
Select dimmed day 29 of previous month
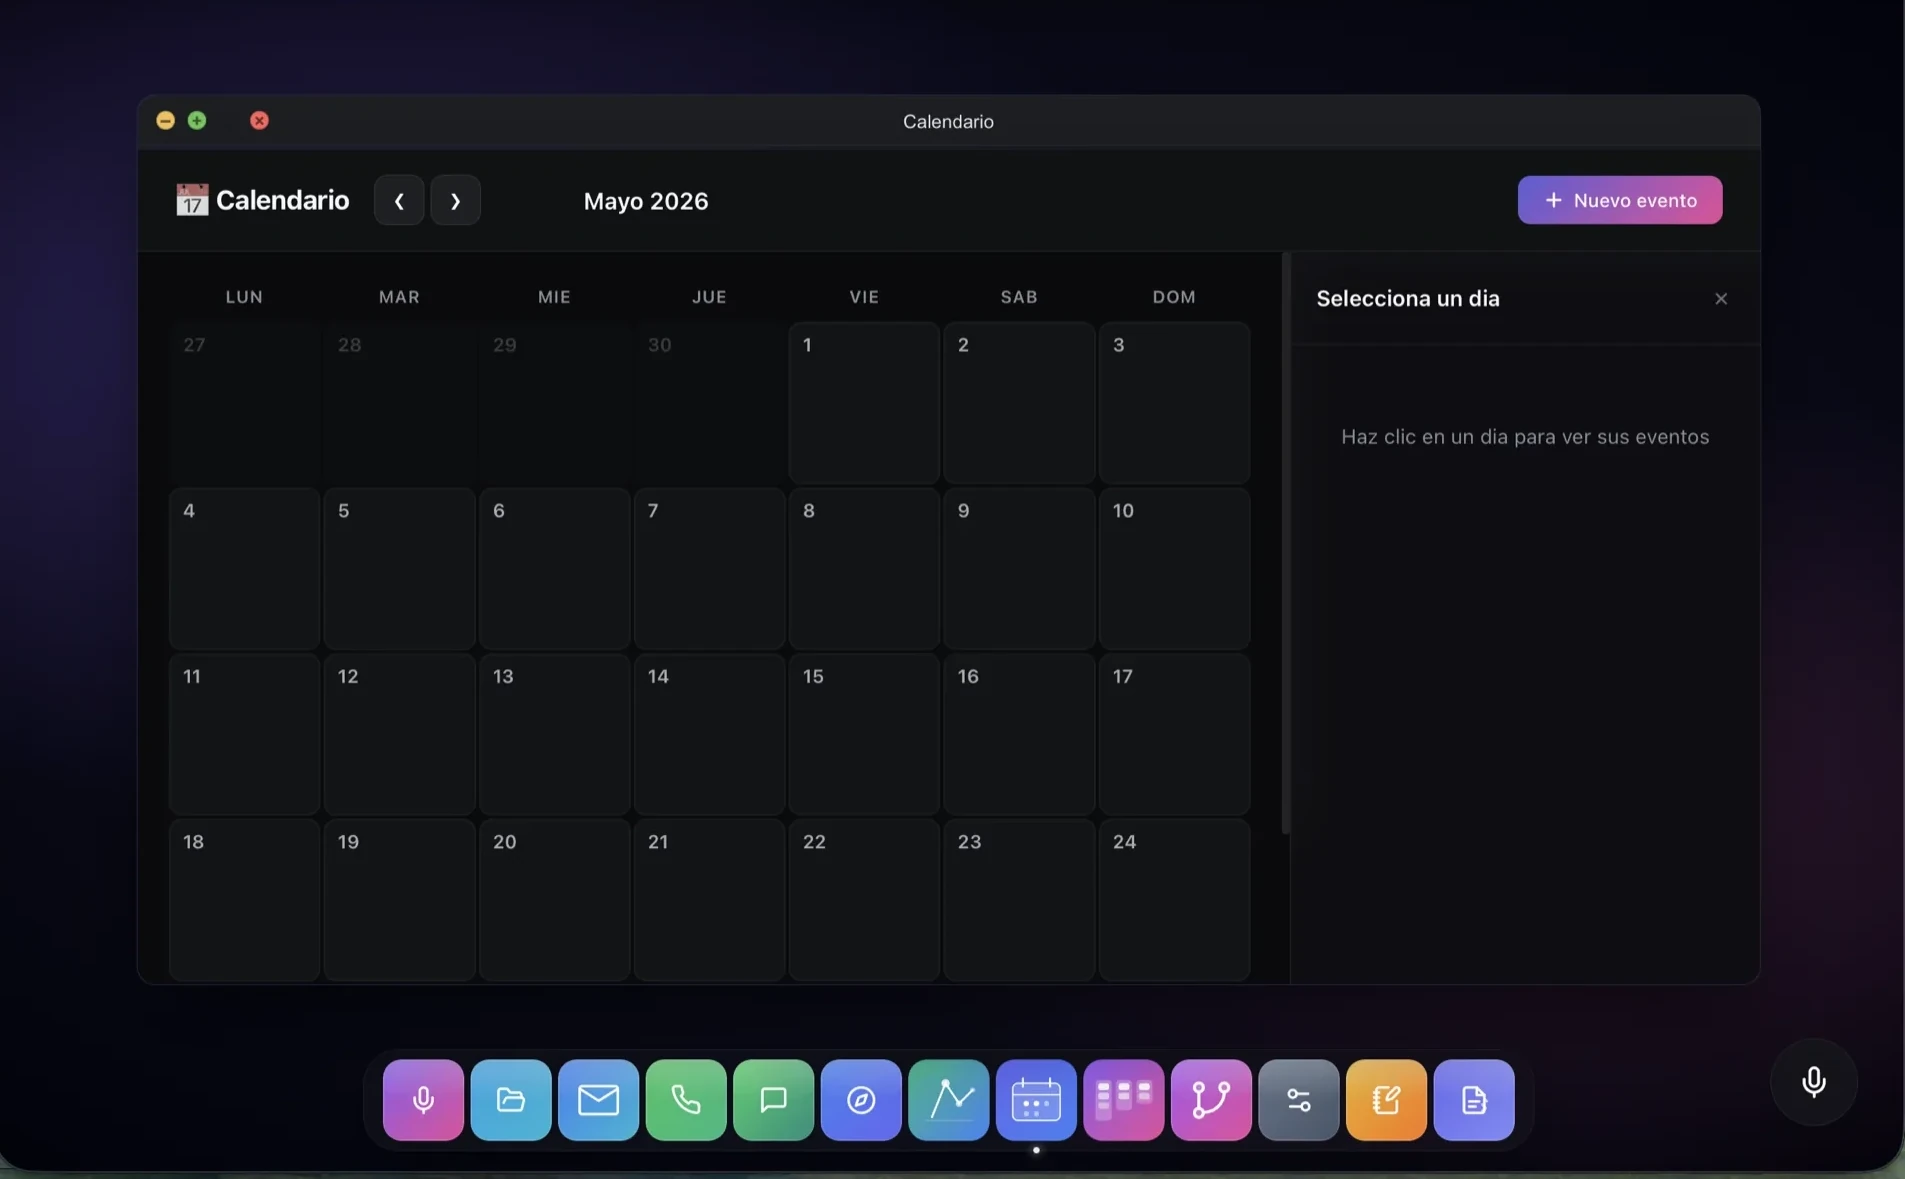point(554,403)
